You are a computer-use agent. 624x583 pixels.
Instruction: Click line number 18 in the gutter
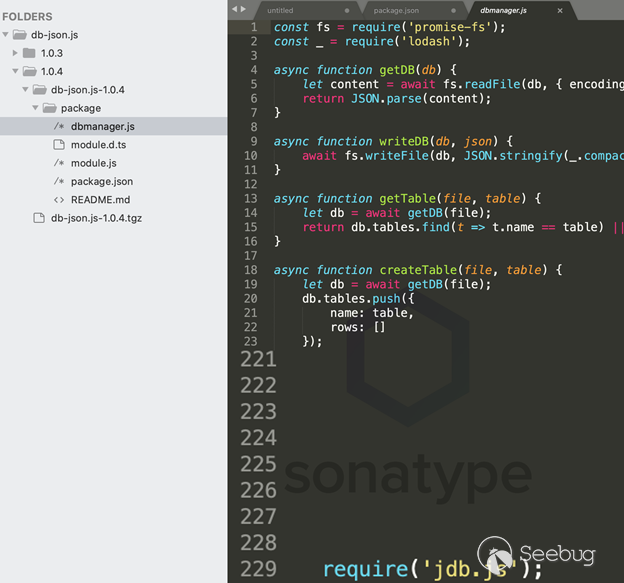251,270
